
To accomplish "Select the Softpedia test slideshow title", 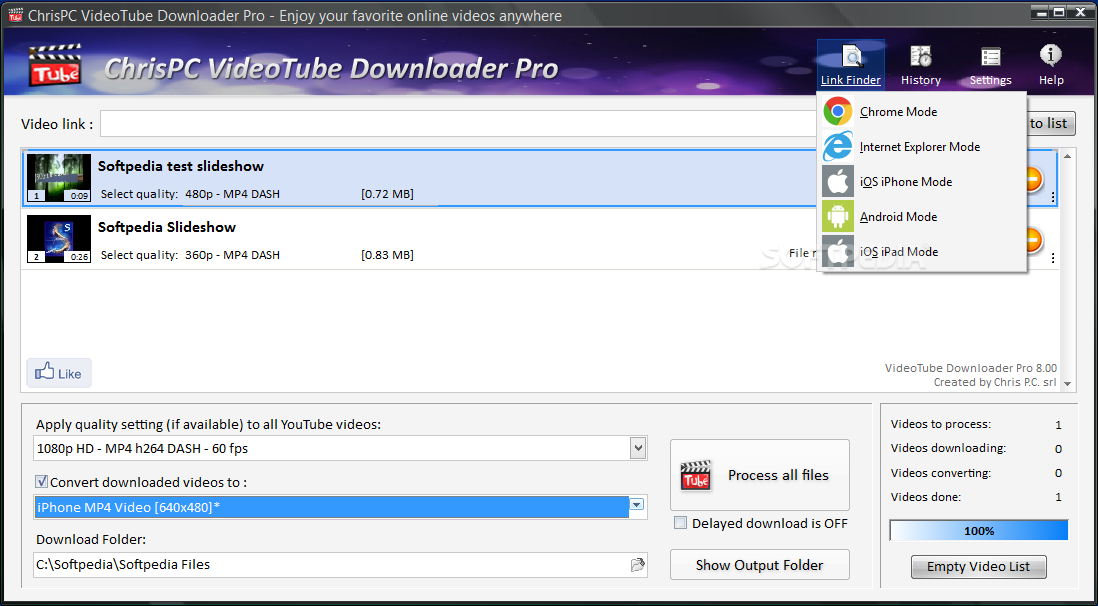I will coord(181,166).
